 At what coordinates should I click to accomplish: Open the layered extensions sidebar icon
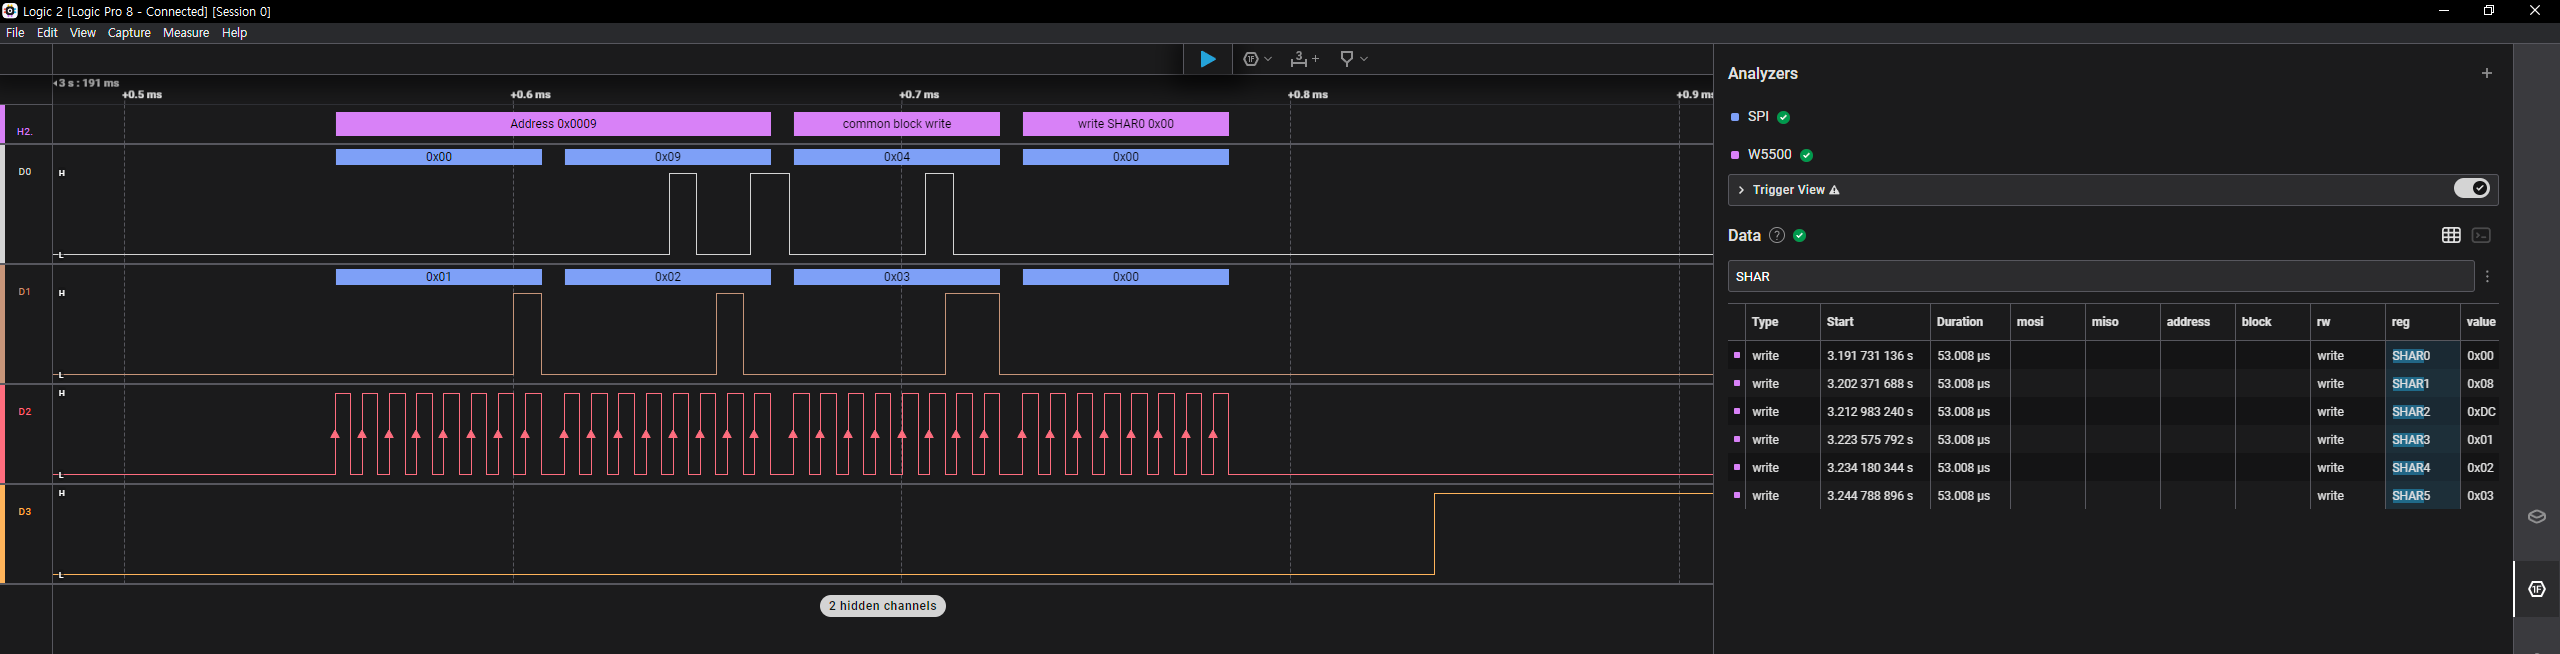2536,517
